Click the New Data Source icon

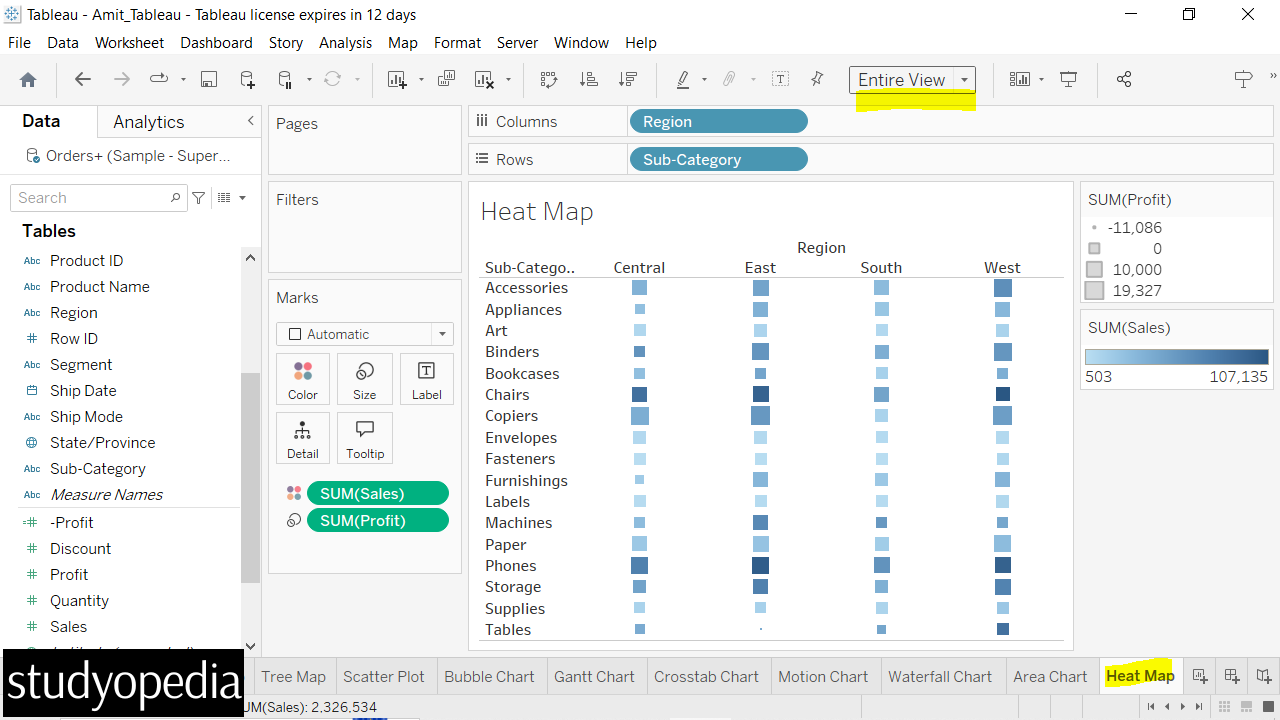point(247,80)
